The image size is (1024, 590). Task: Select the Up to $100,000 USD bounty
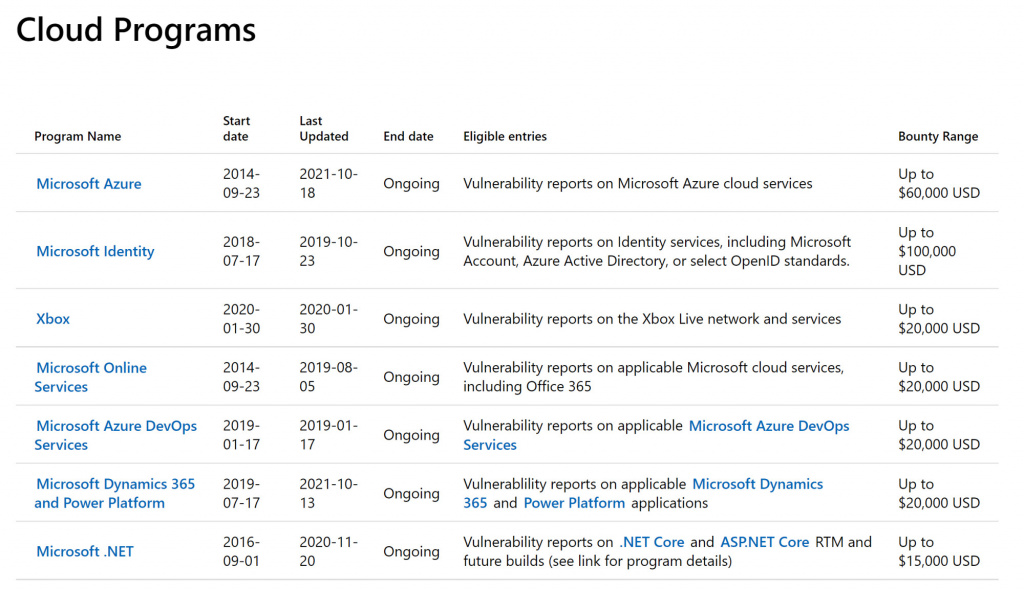click(927, 252)
